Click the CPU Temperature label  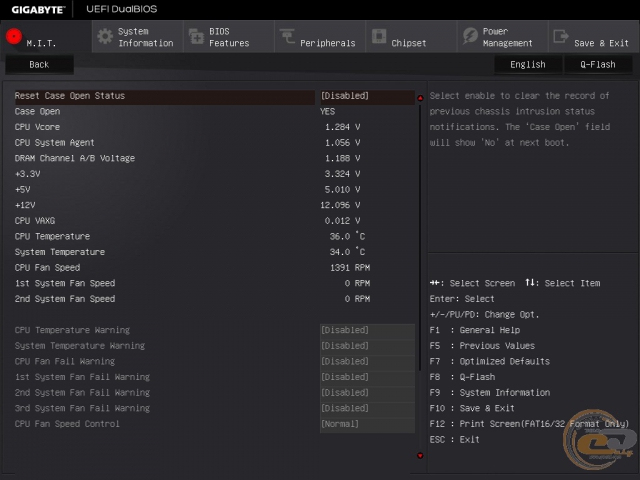[x=52, y=236]
